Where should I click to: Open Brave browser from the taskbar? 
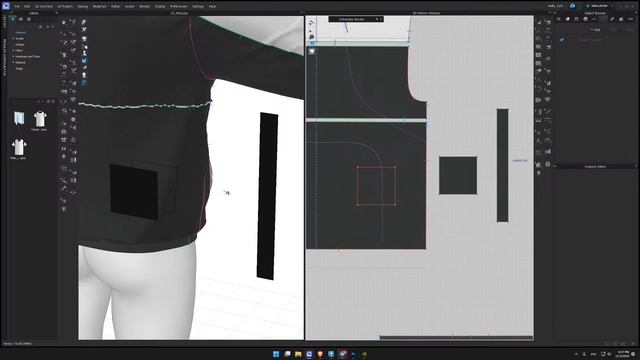[x=320, y=354]
